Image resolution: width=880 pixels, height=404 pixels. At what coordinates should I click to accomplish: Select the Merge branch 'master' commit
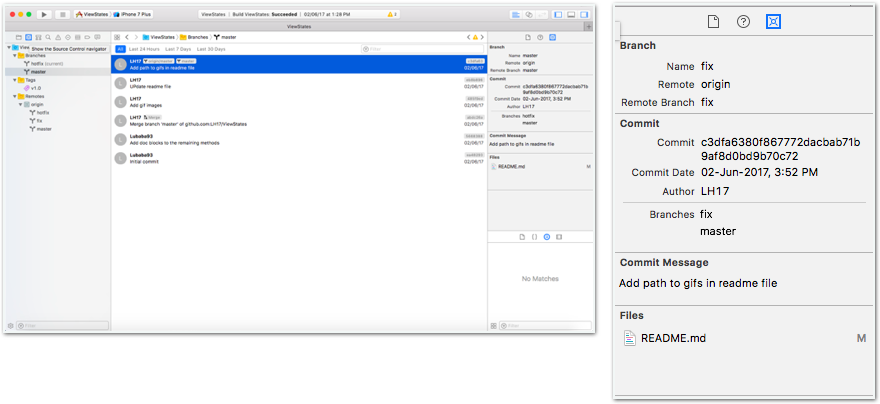[299, 121]
